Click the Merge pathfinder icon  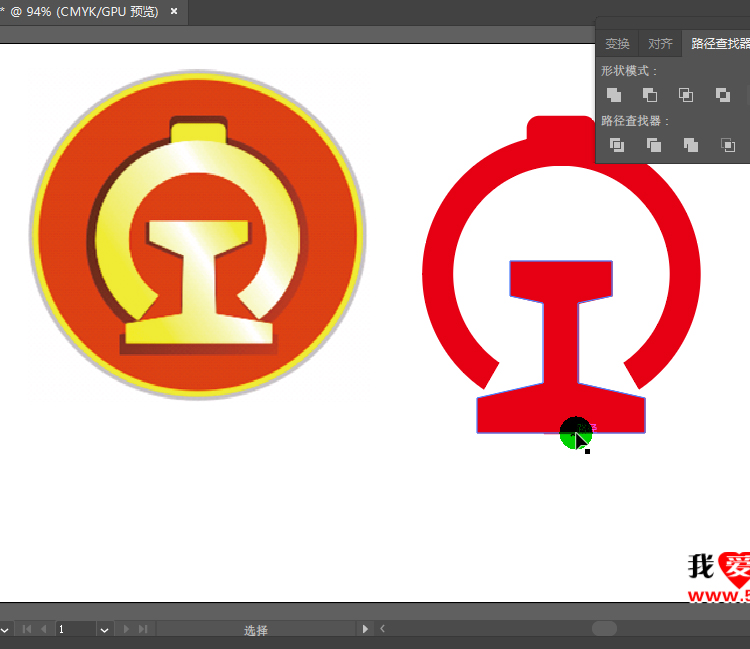(691, 145)
